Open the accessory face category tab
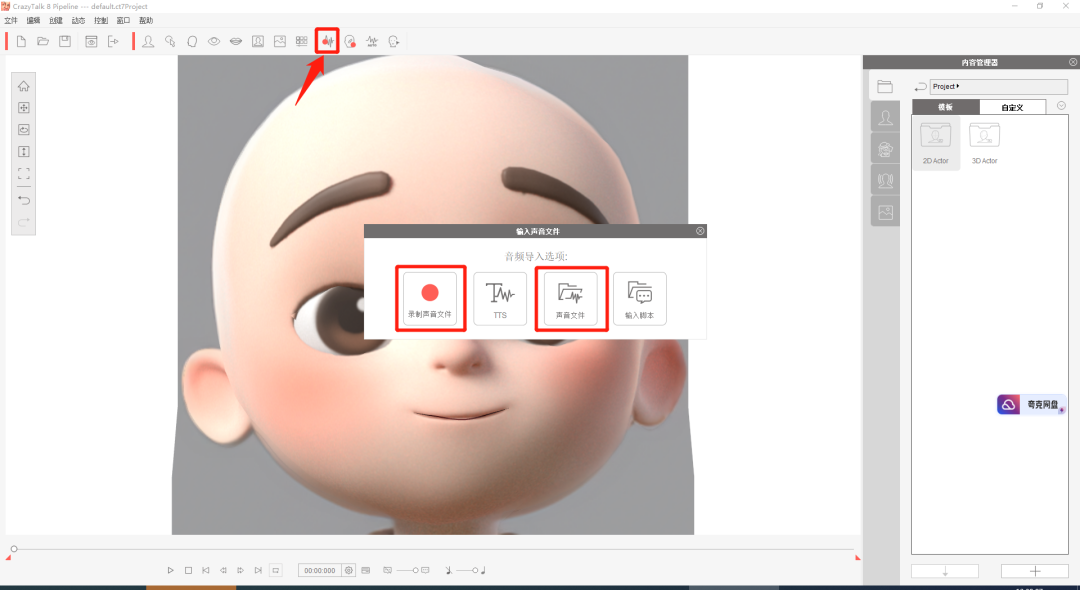1080x590 pixels. coord(885,149)
